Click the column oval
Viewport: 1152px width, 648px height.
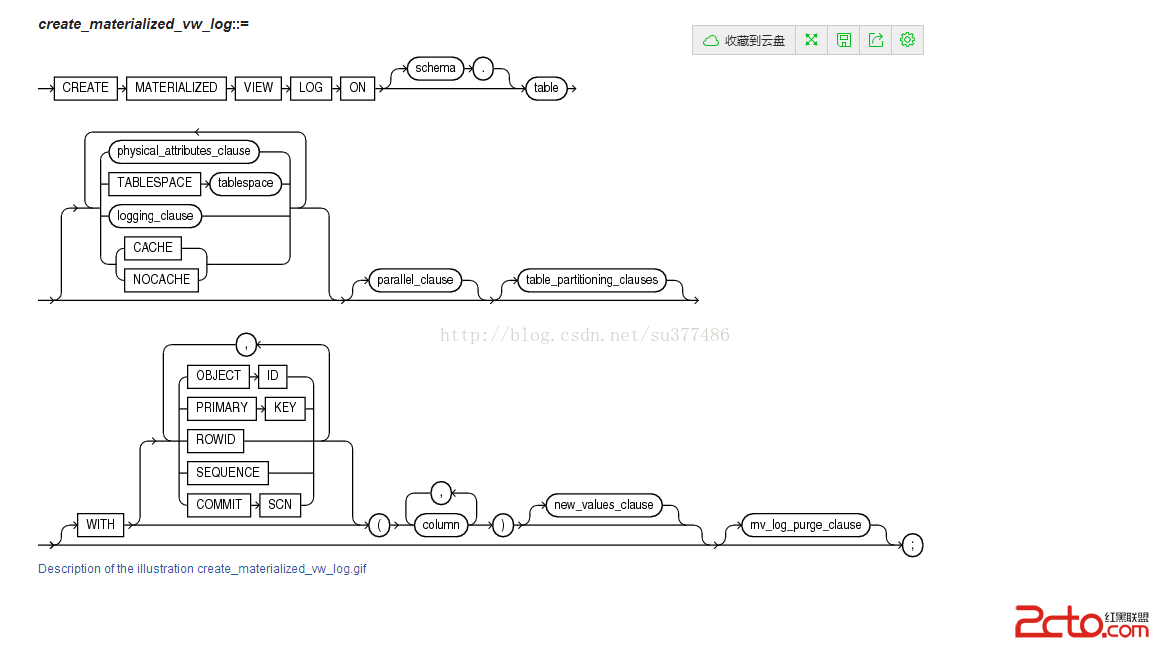pyautogui.click(x=441, y=525)
